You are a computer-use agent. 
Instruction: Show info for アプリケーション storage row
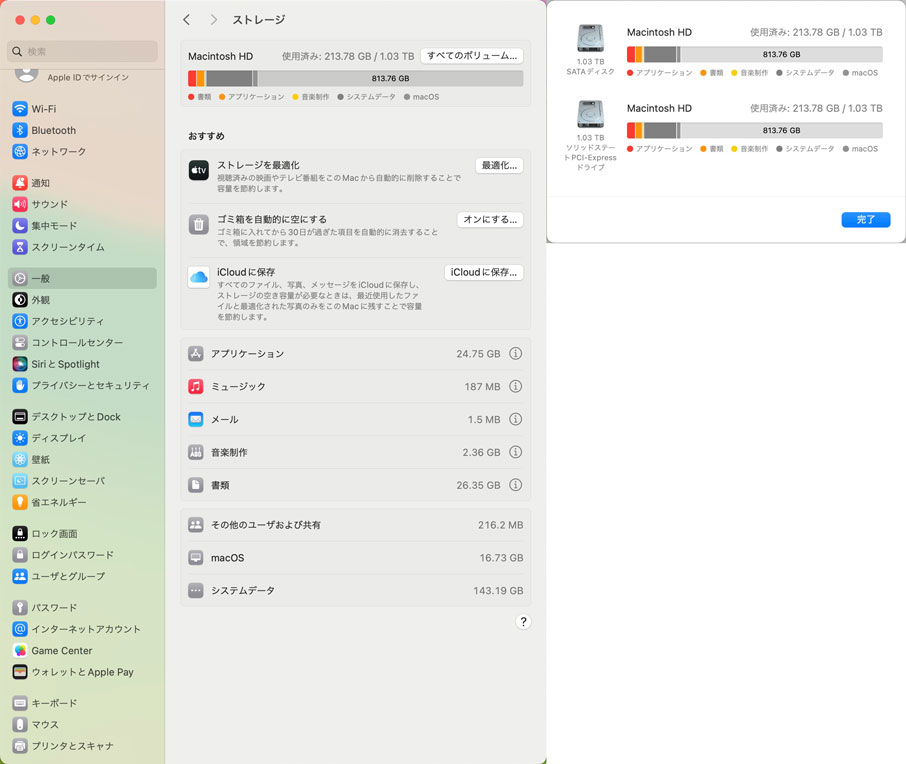(515, 353)
